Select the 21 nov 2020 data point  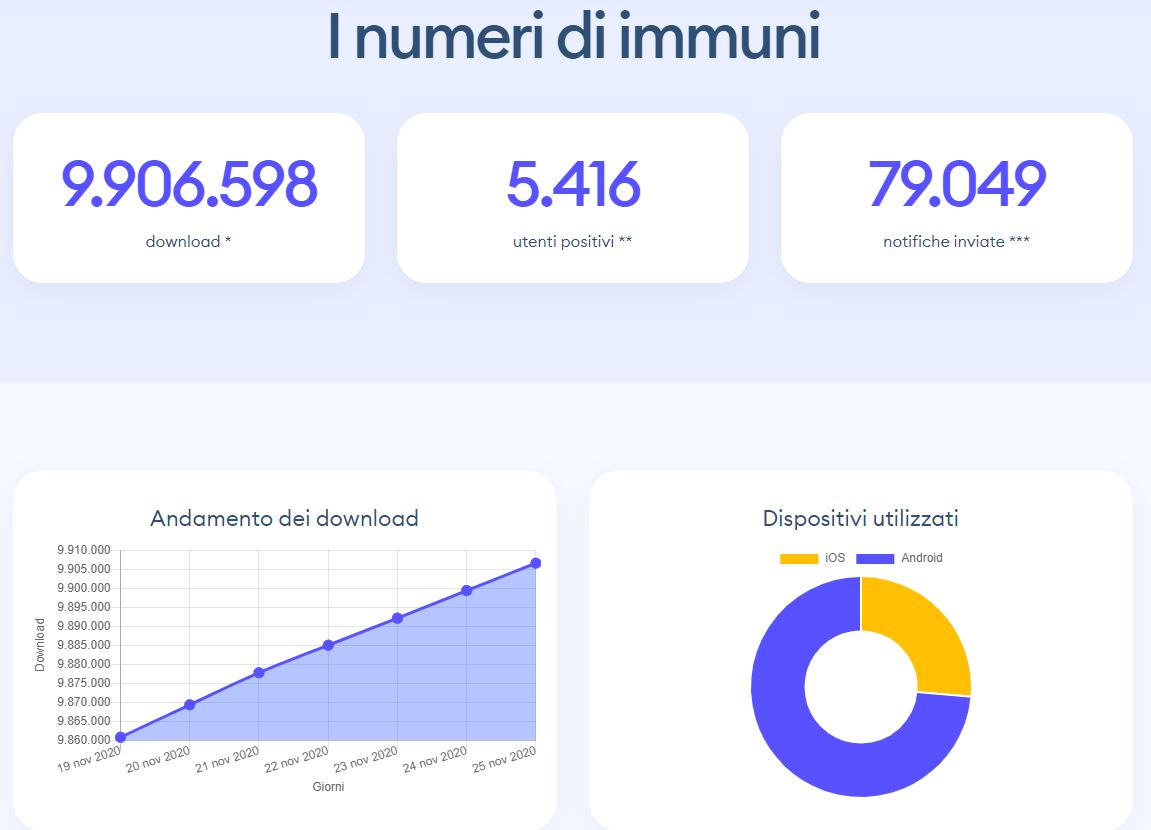click(x=259, y=672)
